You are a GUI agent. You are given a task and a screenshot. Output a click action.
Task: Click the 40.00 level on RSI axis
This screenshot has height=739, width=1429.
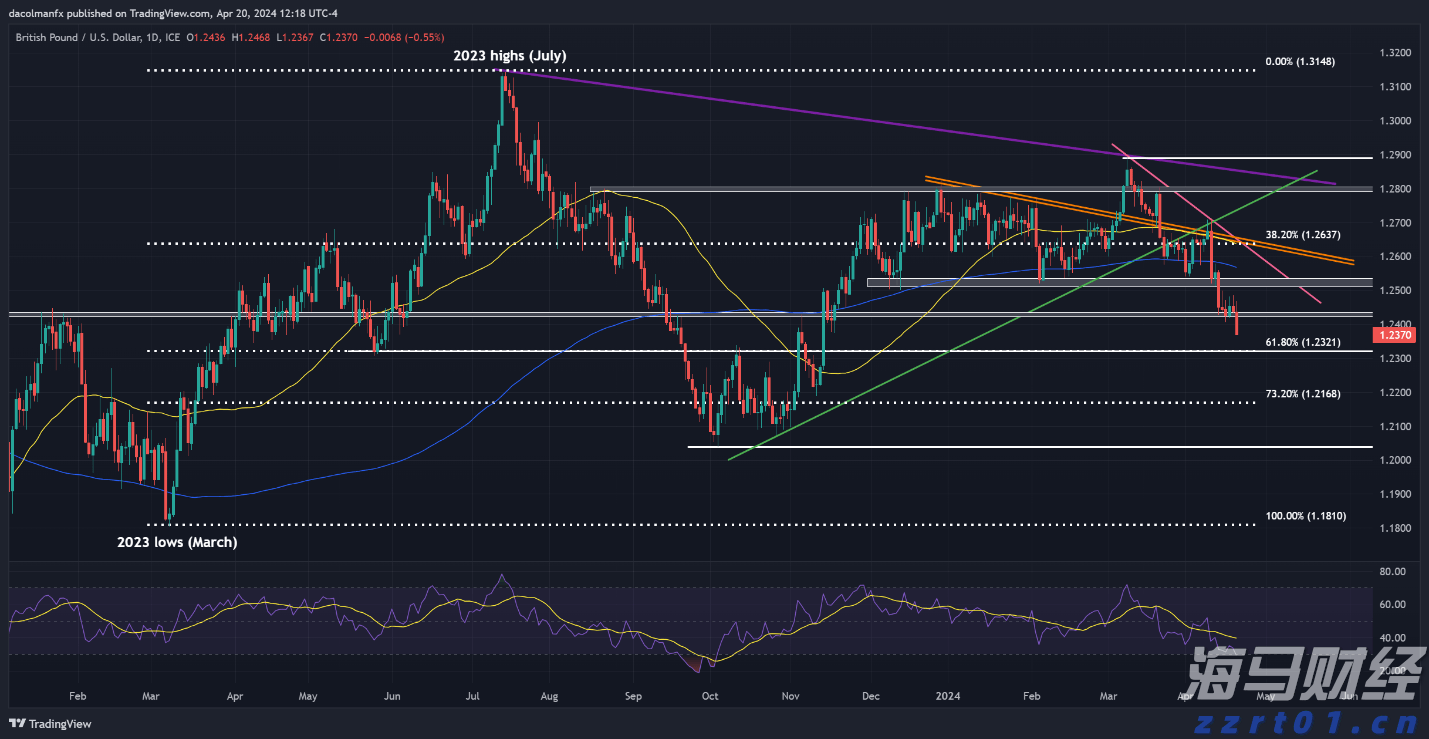[x=1392, y=638]
